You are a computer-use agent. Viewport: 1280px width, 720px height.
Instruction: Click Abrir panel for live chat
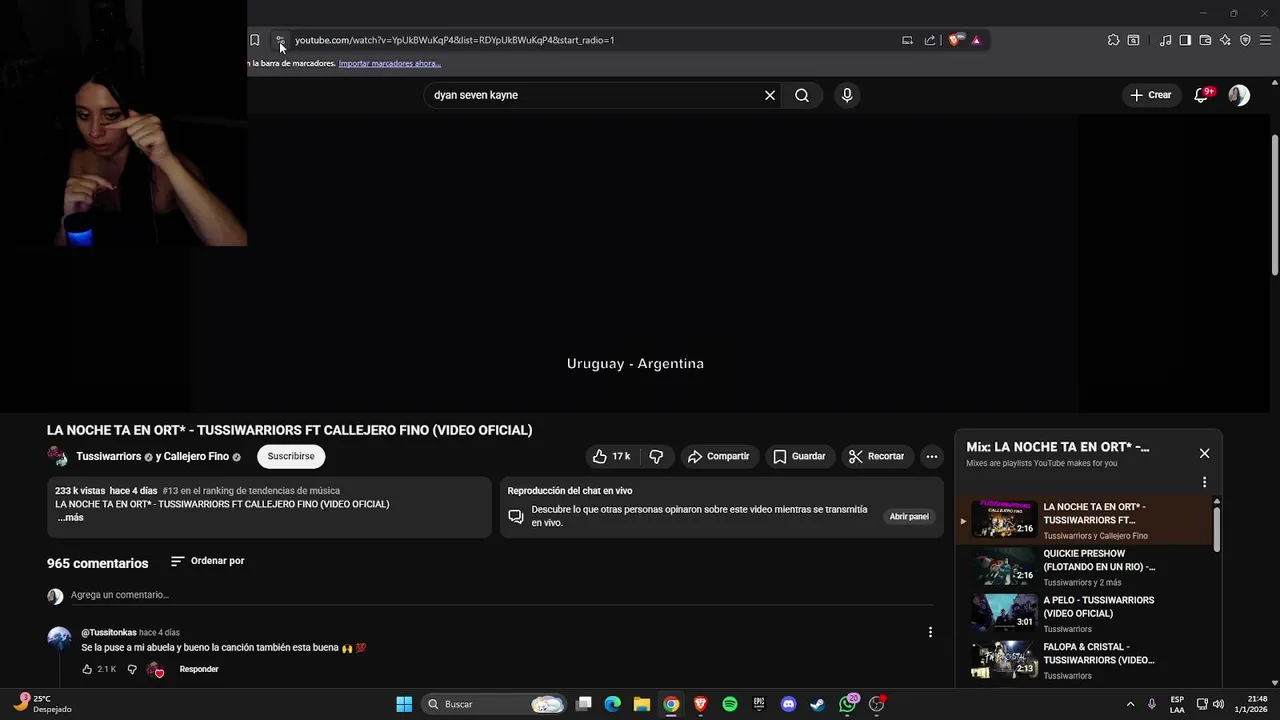[x=909, y=516]
